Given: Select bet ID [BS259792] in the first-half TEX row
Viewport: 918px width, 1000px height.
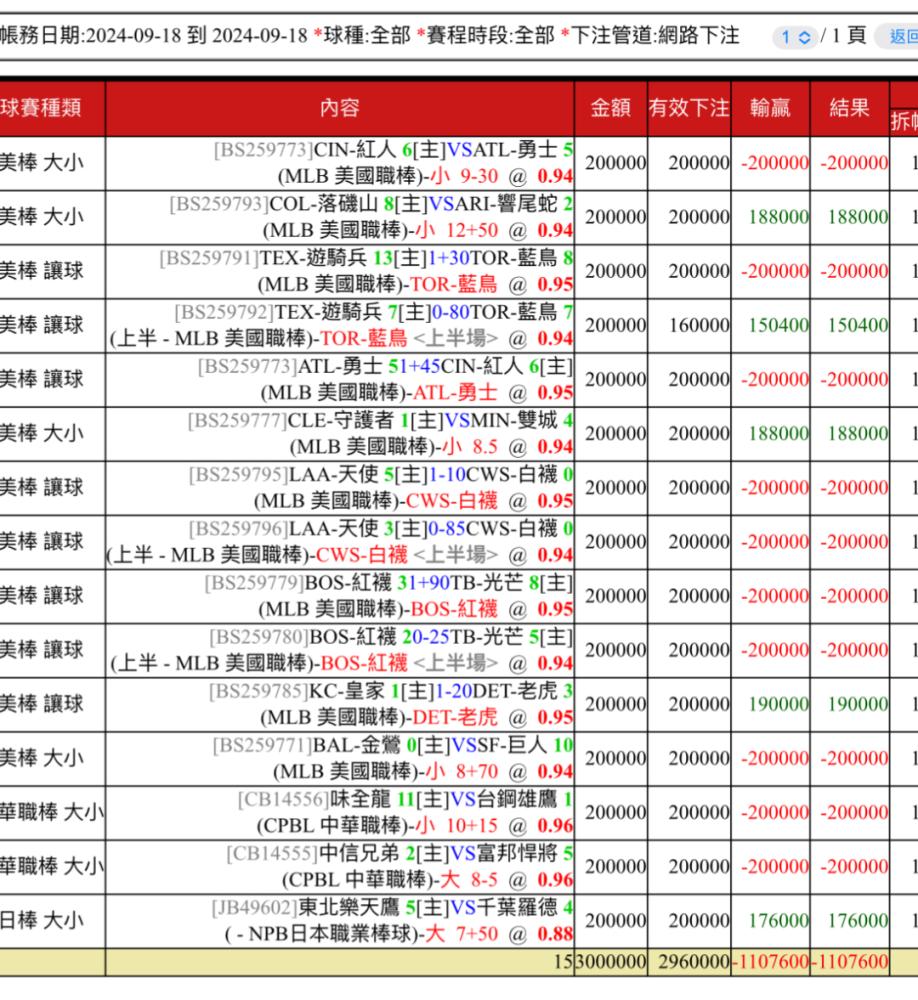Looking at the screenshot, I should point(224,312).
